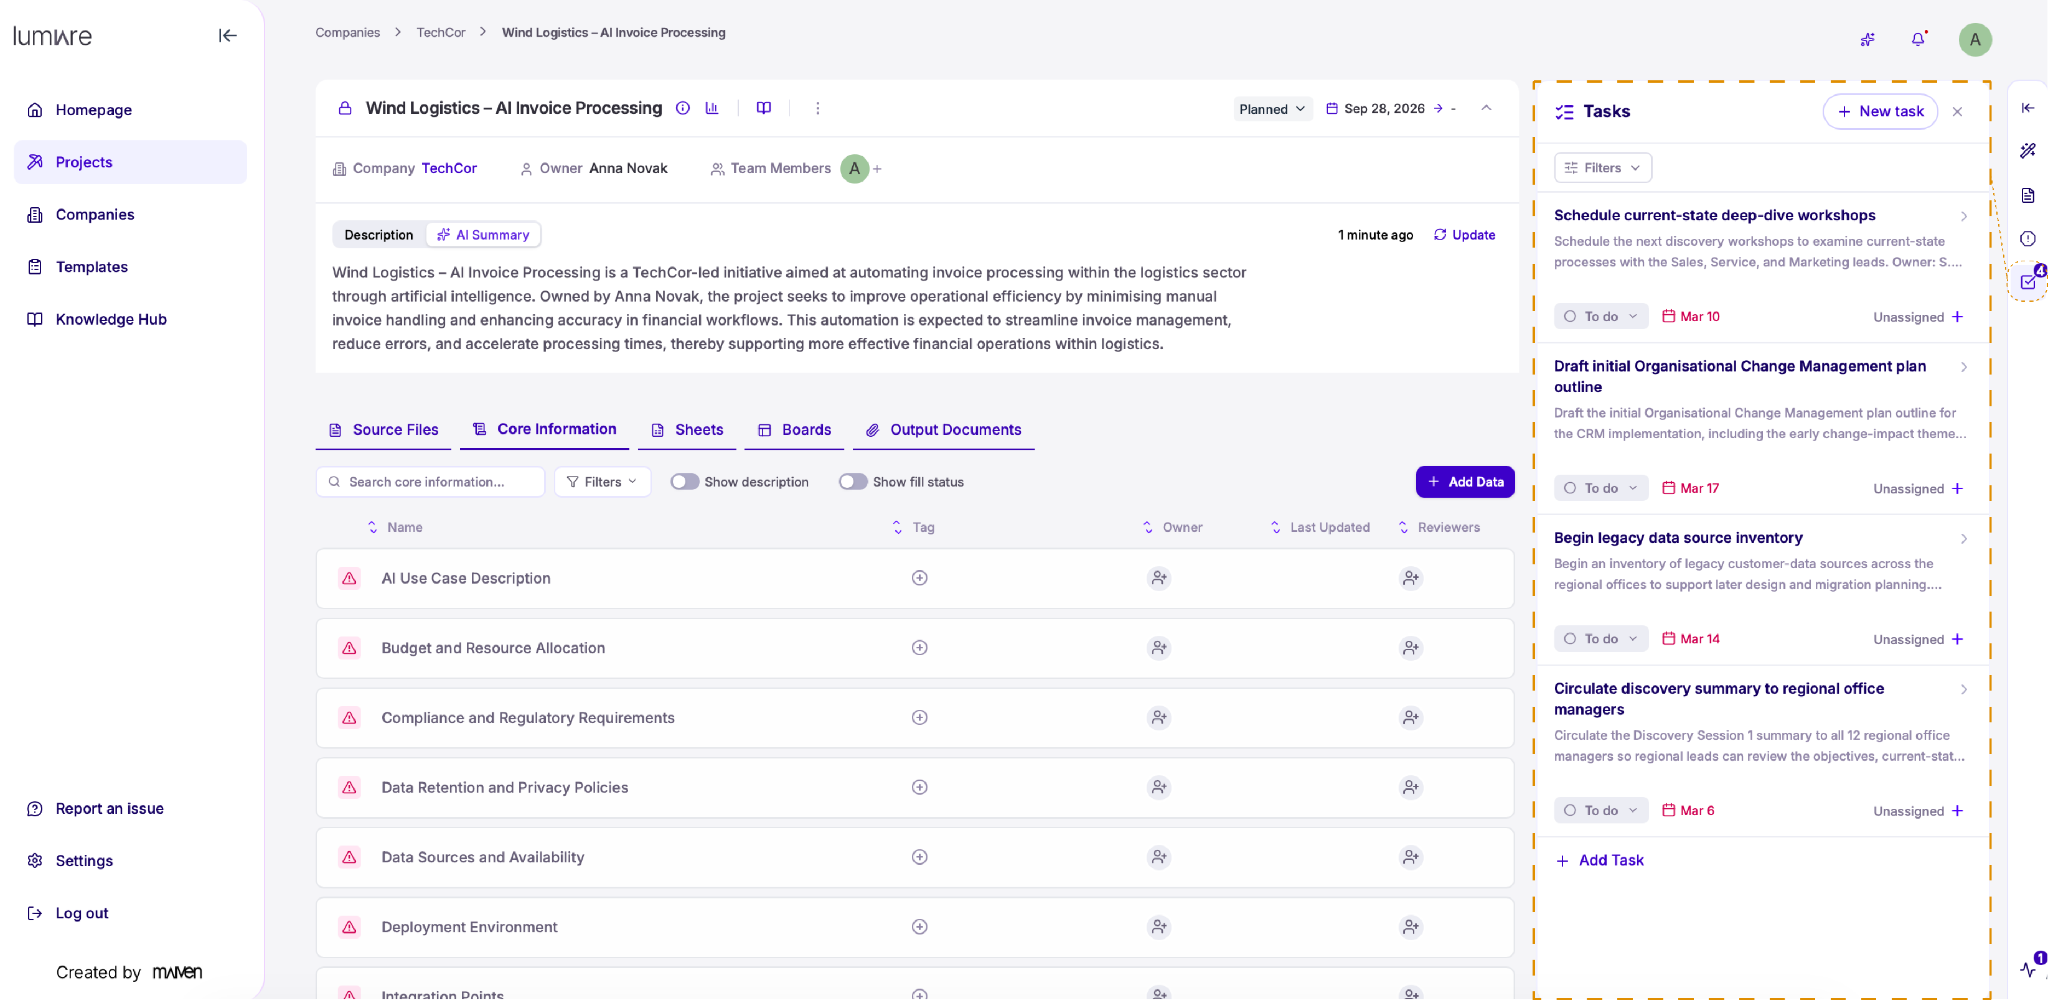Switch to Sheets tab
Image resolution: width=2048 pixels, height=1000 pixels.
[687, 430]
